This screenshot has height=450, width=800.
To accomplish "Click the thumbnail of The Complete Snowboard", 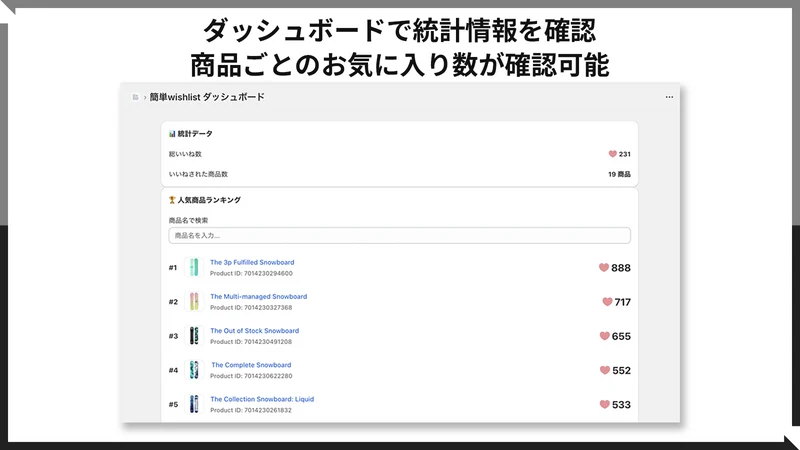I will pyautogui.click(x=194, y=370).
